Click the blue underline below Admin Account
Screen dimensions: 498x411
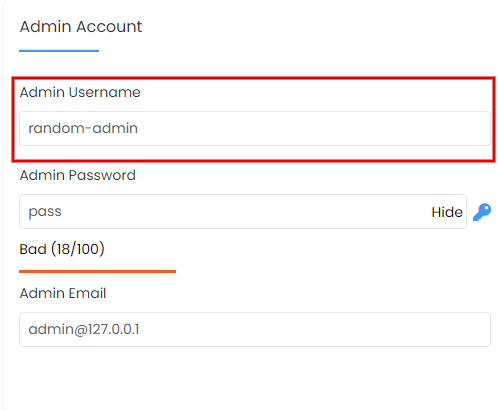tap(59, 51)
